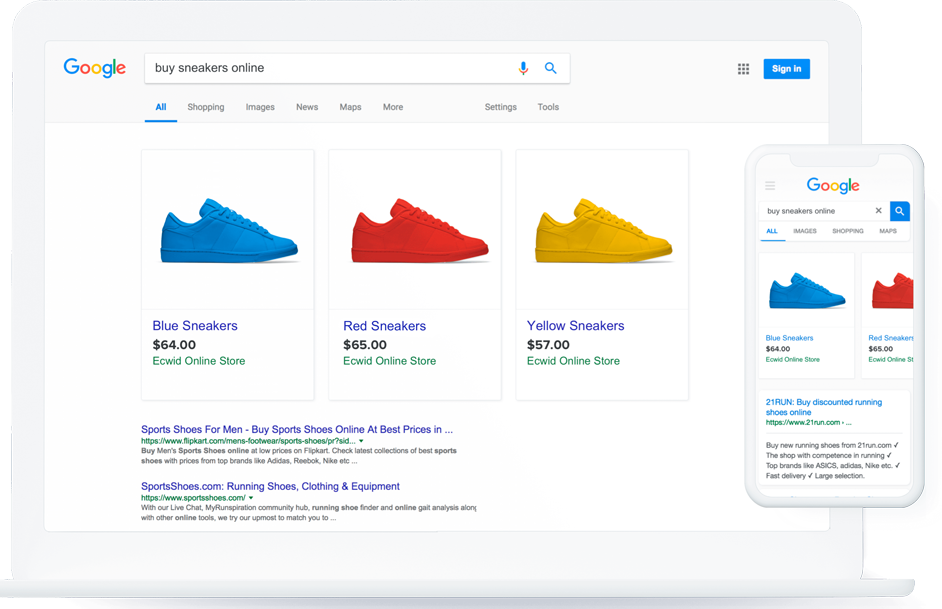This screenshot has height=609, width=942.
Task: Tap Ecwid Online Store under phone Blue Sneakers
Action: coord(792,359)
